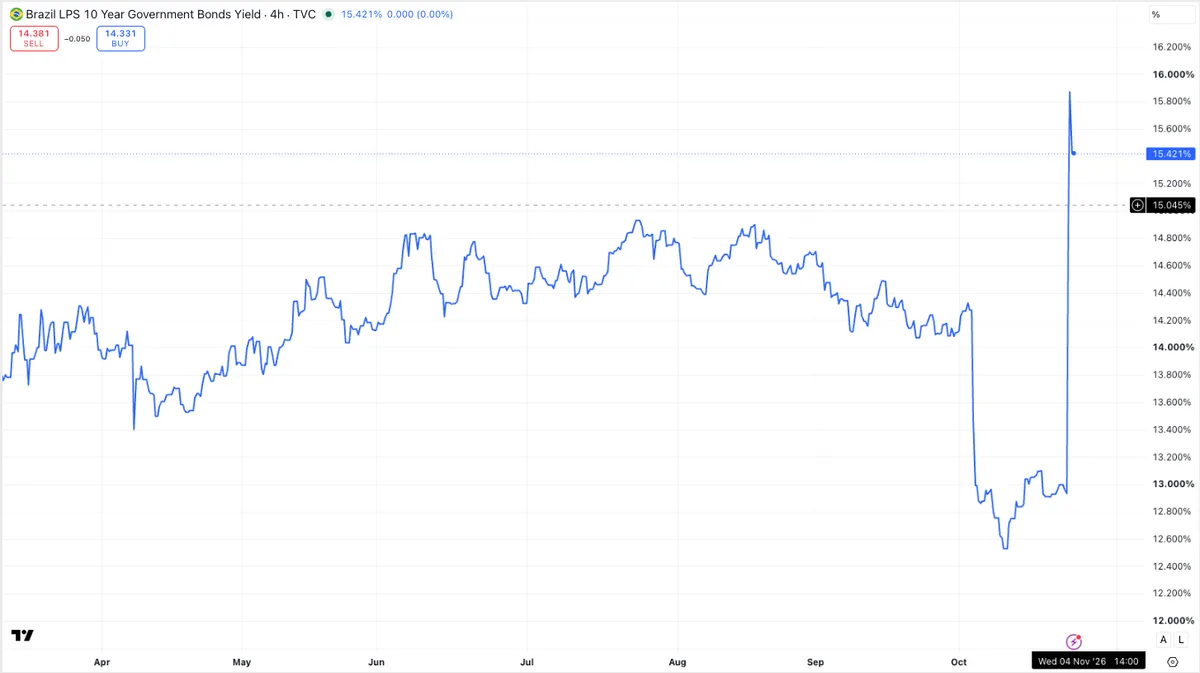
Task: Toggle the A auto-scale button
Action: pyautogui.click(x=1163, y=640)
